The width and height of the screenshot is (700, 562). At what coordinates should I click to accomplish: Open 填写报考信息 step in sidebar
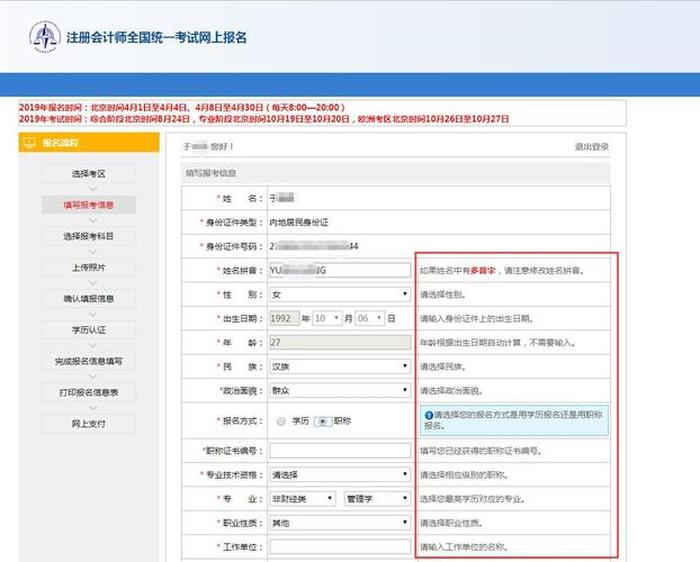88,205
